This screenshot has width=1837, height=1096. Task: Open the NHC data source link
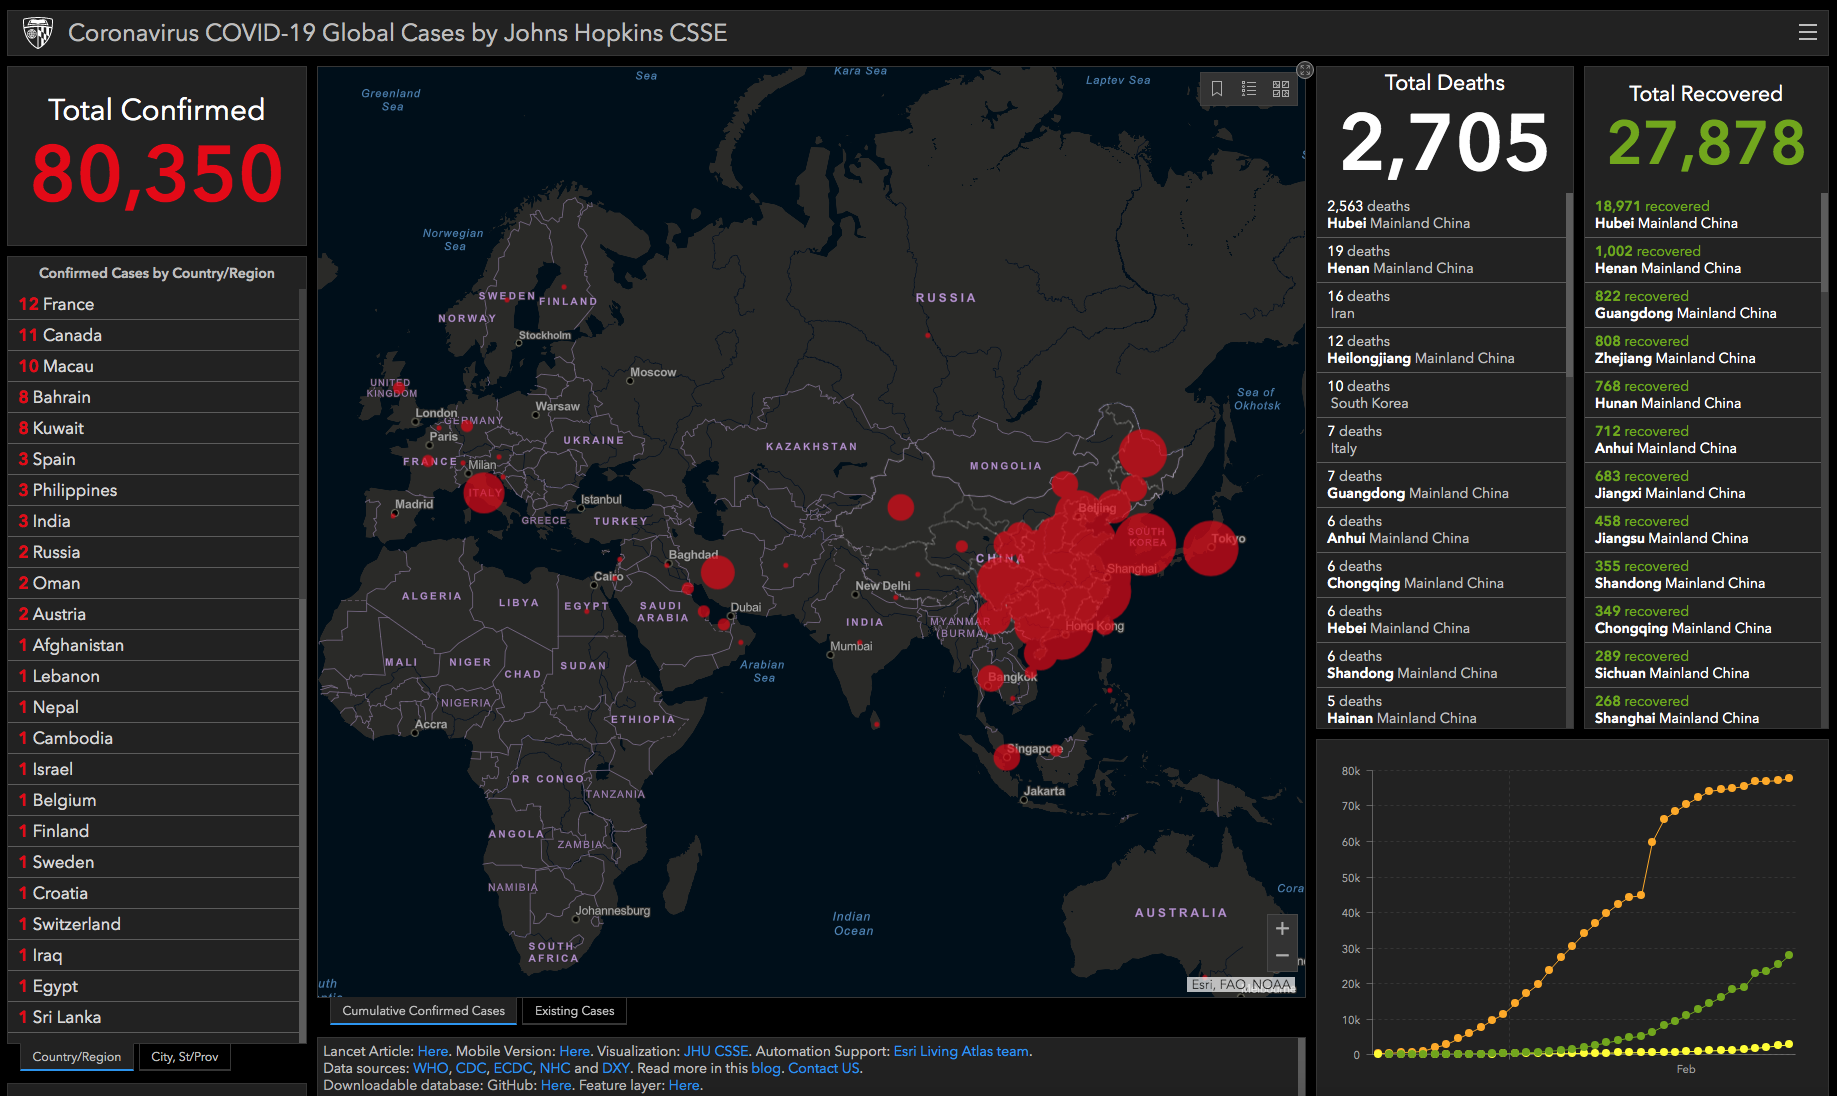tap(555, 1068)
